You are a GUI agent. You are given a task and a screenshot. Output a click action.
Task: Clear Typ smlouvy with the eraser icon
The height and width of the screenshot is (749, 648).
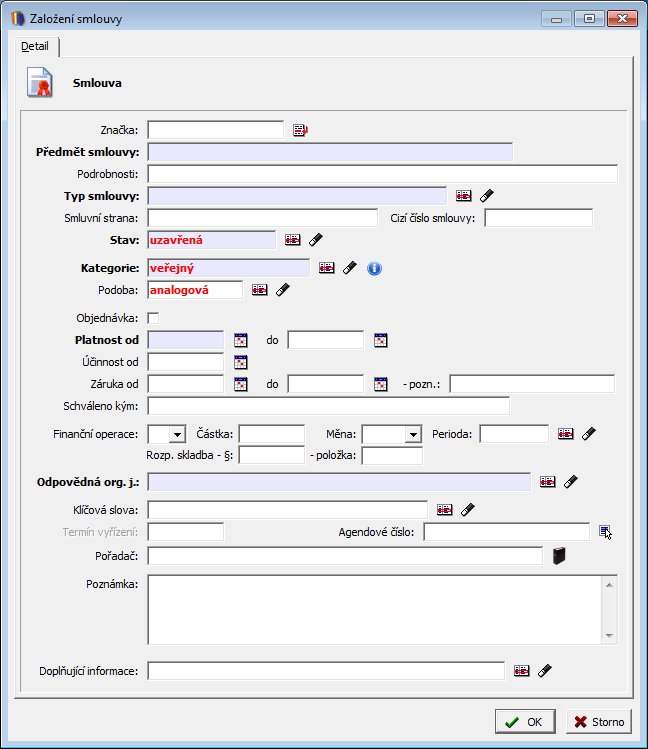tap(487, 195)
